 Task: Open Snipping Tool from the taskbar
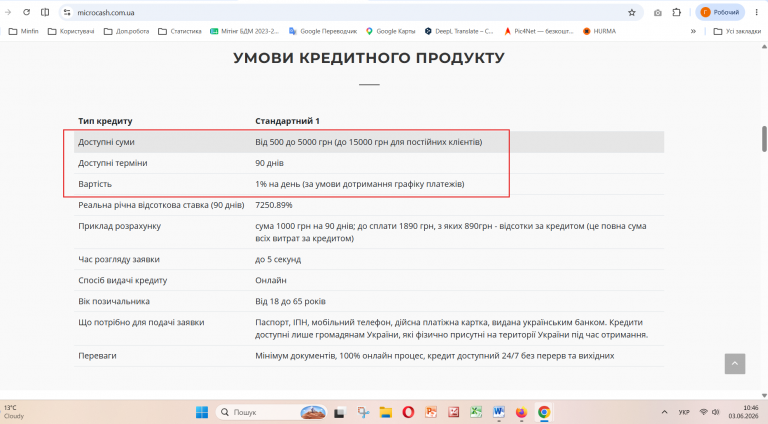click(x=363, y=412)
